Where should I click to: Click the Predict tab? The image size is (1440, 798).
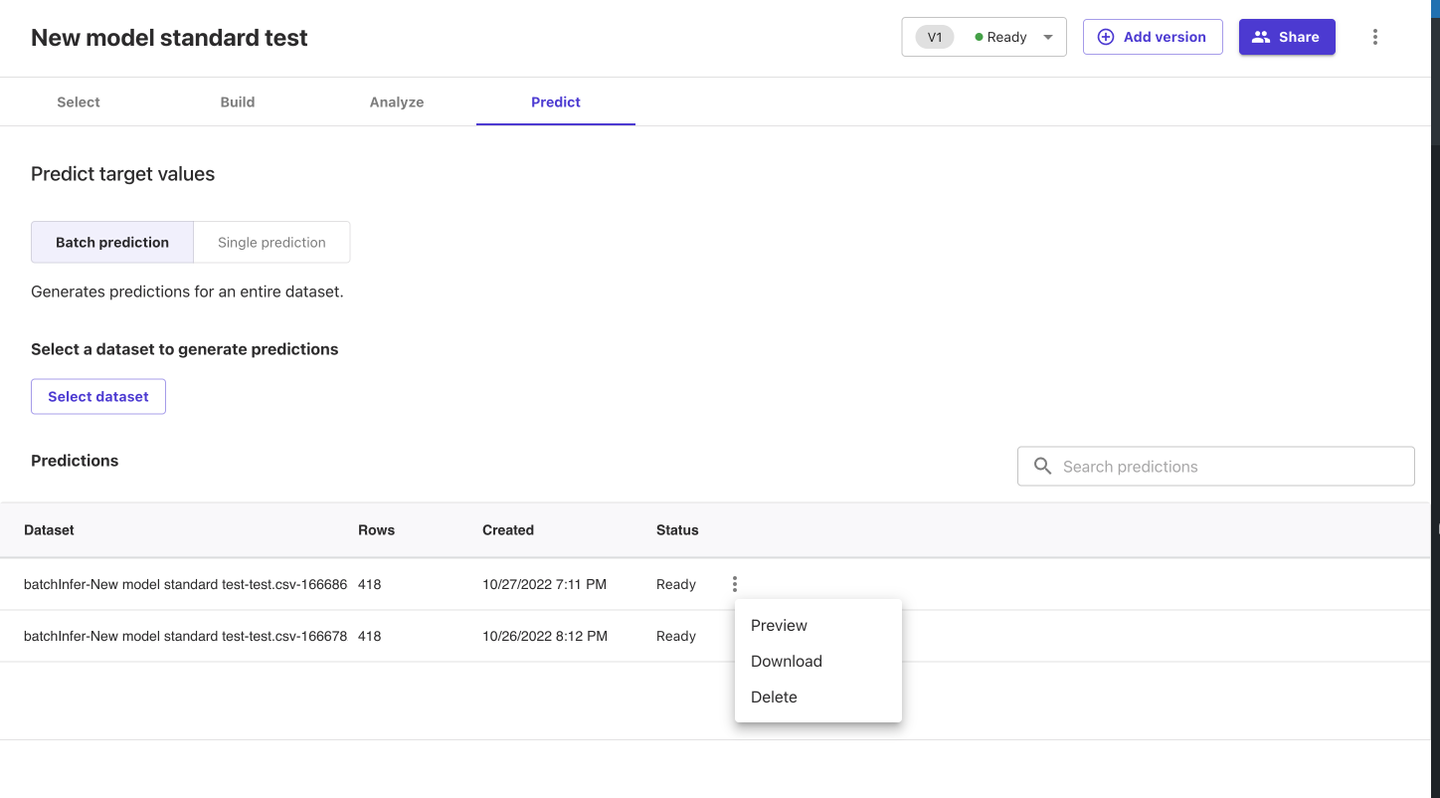tap(555, 102)
